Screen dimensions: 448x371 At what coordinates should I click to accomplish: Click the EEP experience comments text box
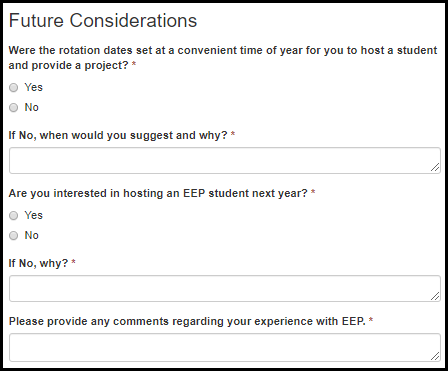click(x=225, y=348)
